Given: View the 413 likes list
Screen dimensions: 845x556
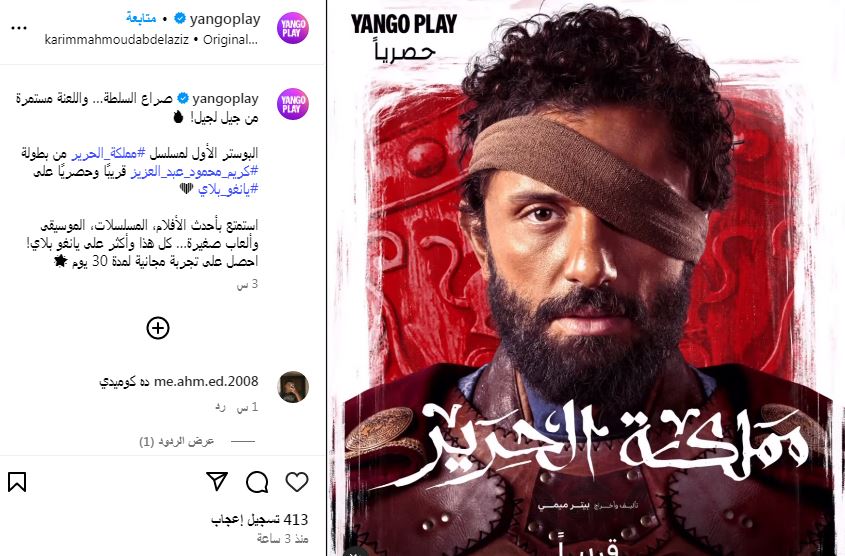Looking at the screenshot, I should pyautogui.click(x=259, y=519).
